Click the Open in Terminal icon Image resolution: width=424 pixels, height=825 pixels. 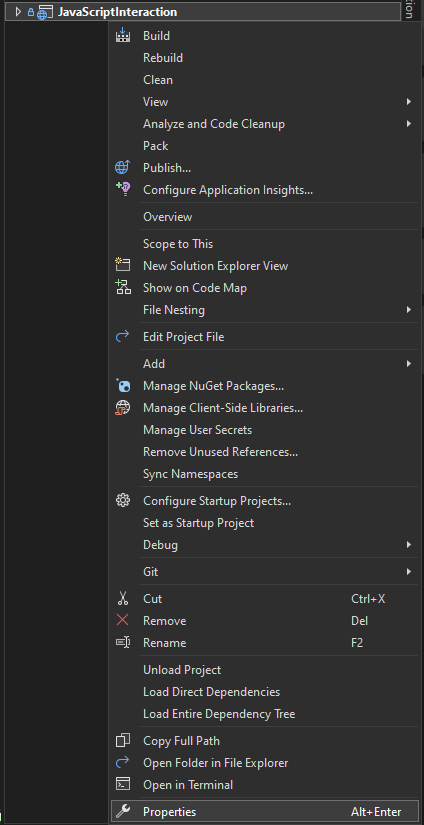pos(123,784)
